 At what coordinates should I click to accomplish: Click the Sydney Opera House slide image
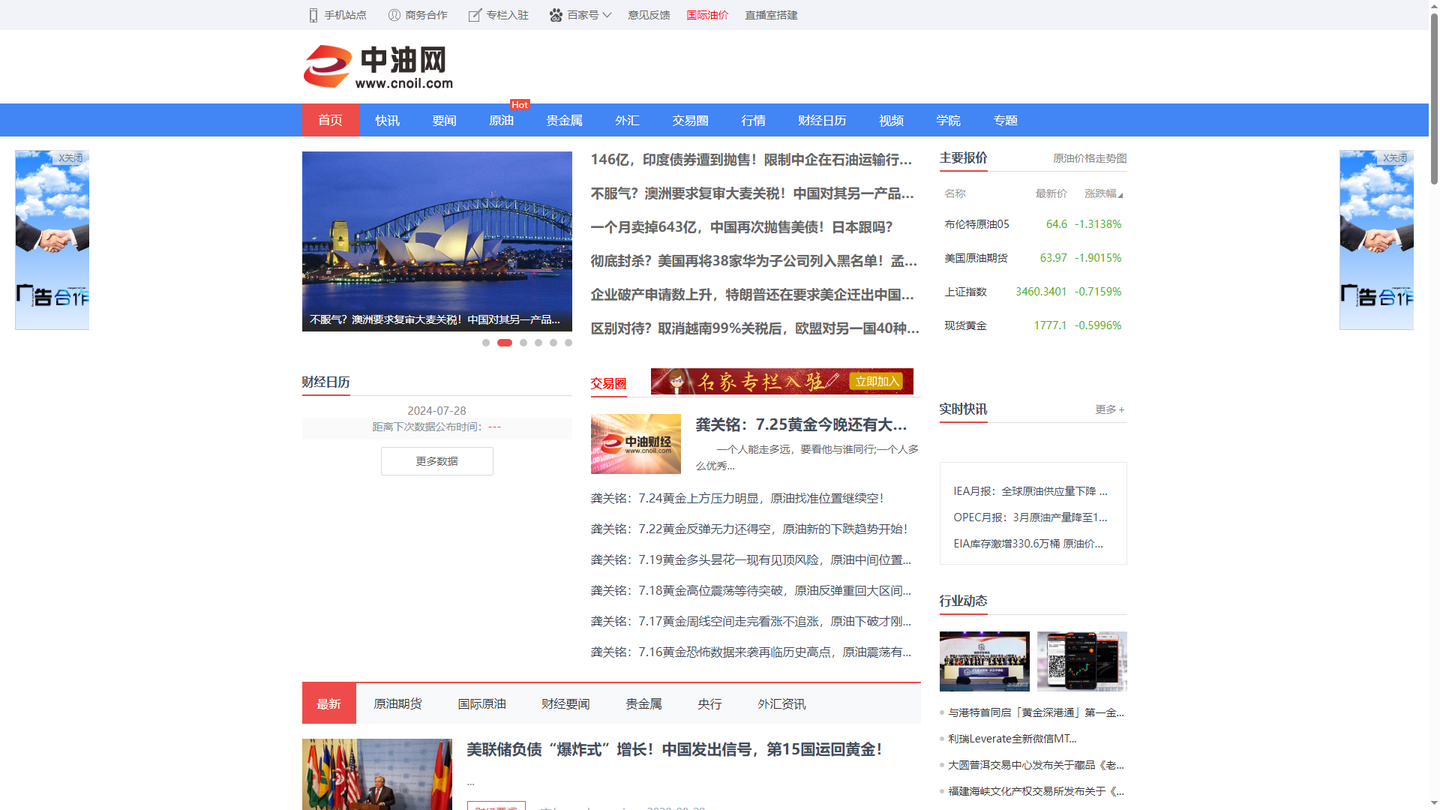pyautogui.click(x=437, y=241)
